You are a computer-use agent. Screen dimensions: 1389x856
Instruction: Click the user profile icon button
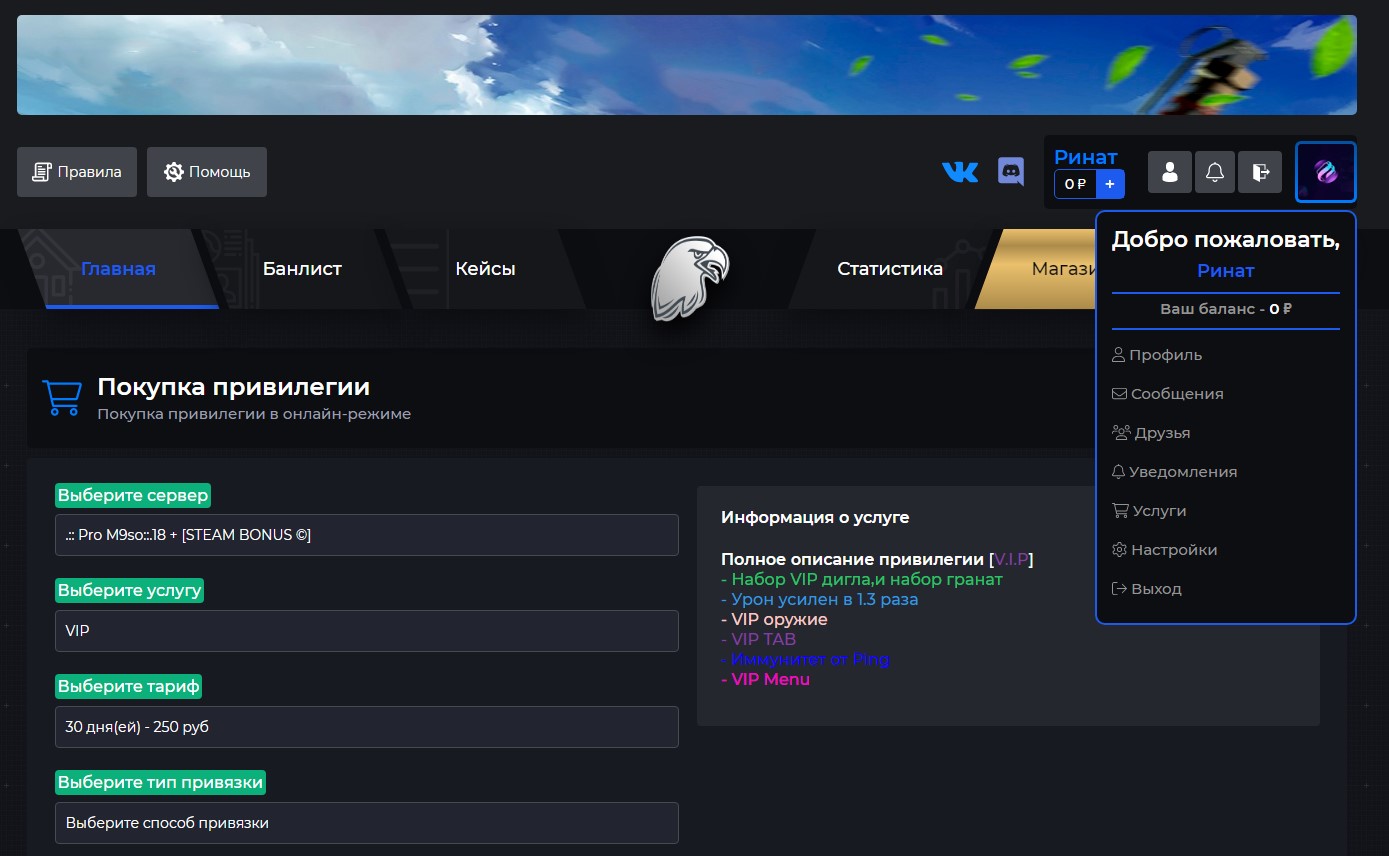[1169, 172]
